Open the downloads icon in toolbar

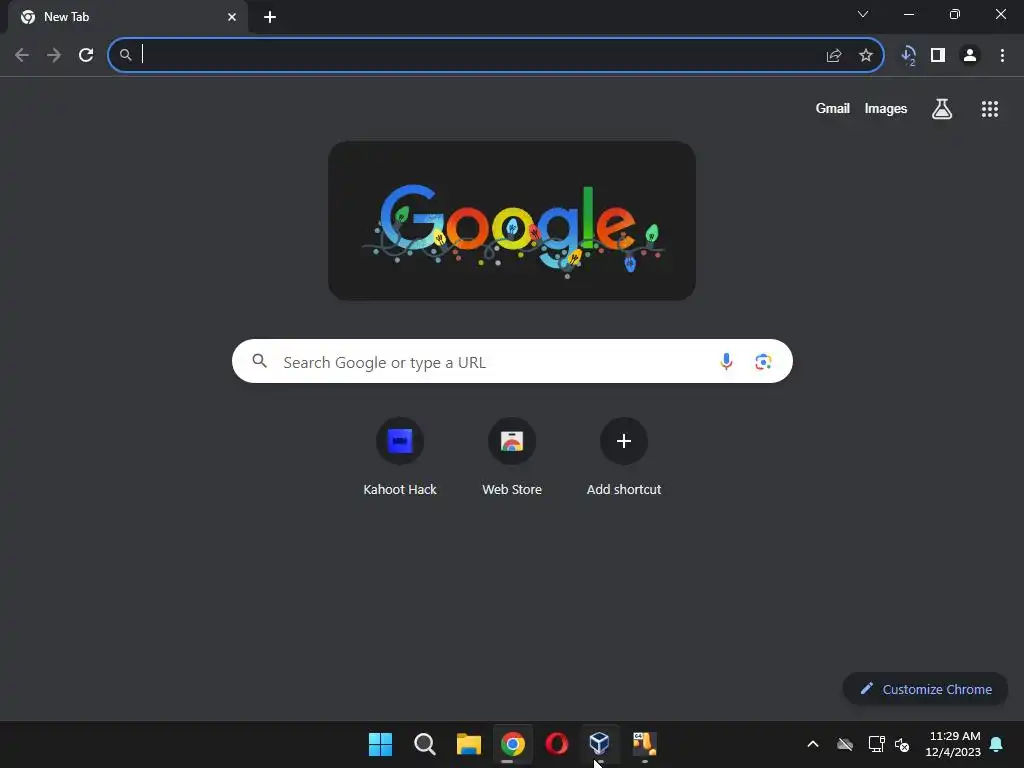point(908,56)
